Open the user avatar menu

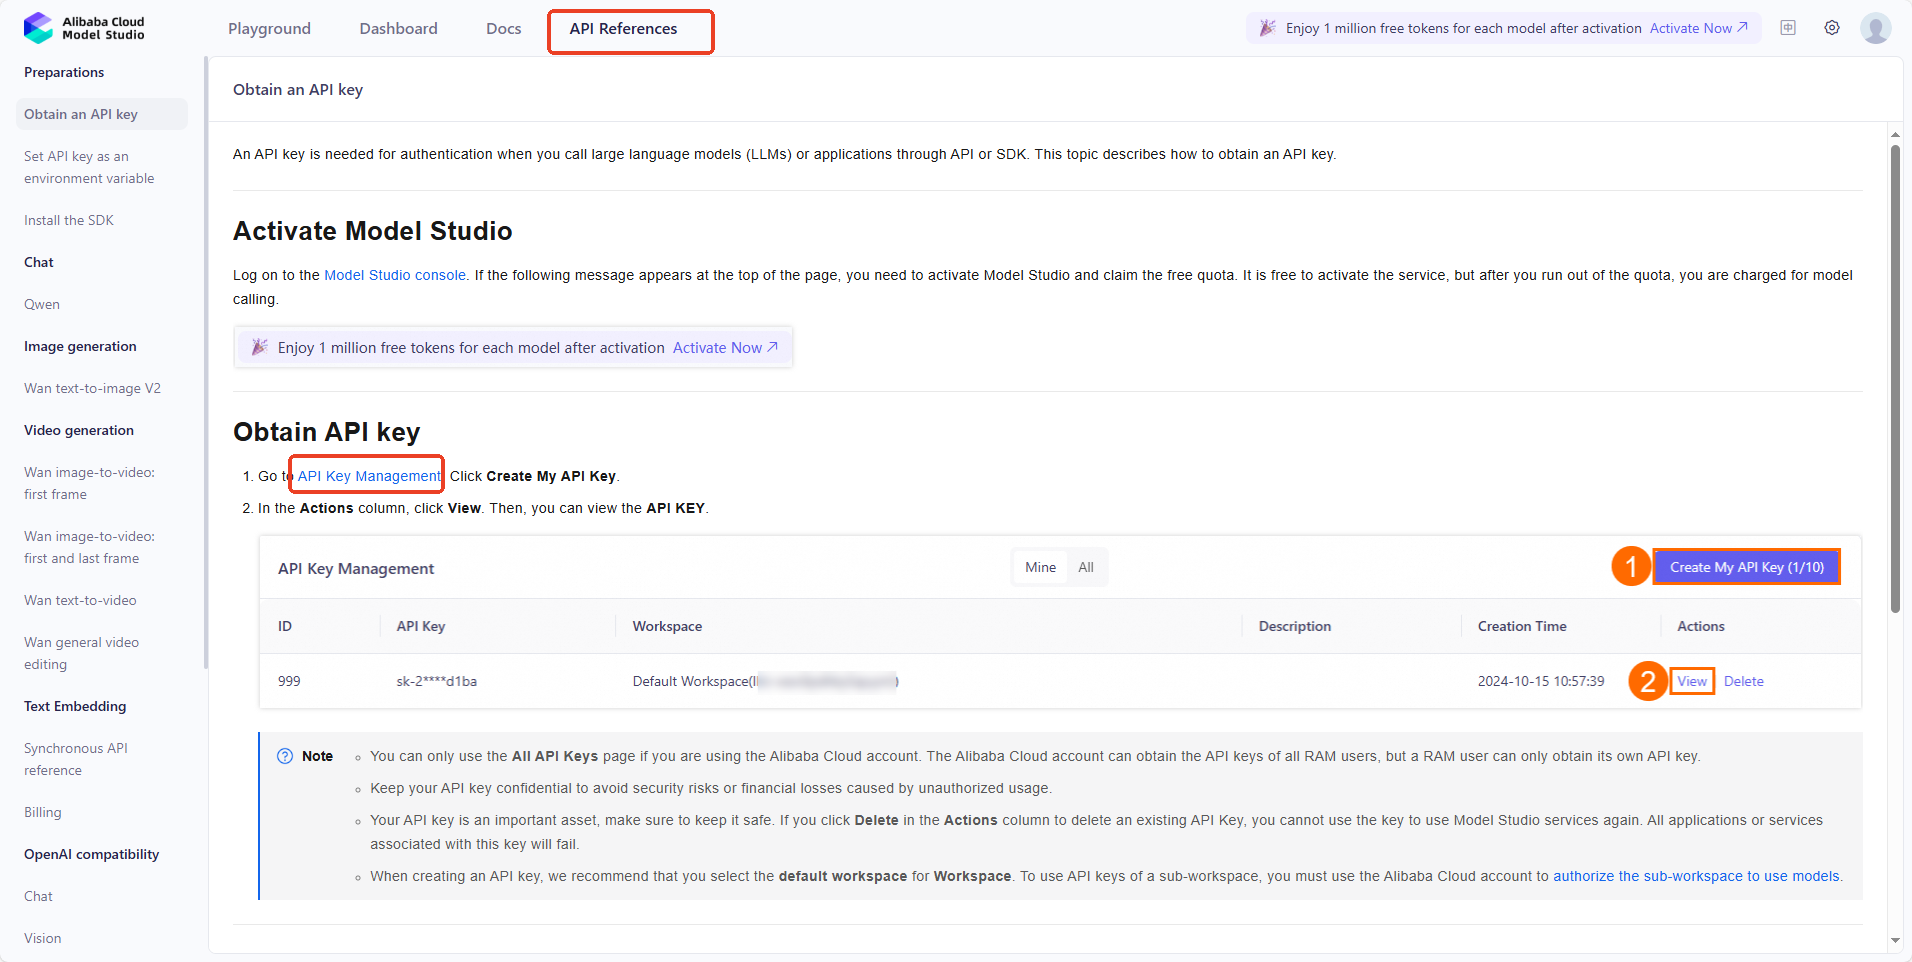click(1876, 28)
